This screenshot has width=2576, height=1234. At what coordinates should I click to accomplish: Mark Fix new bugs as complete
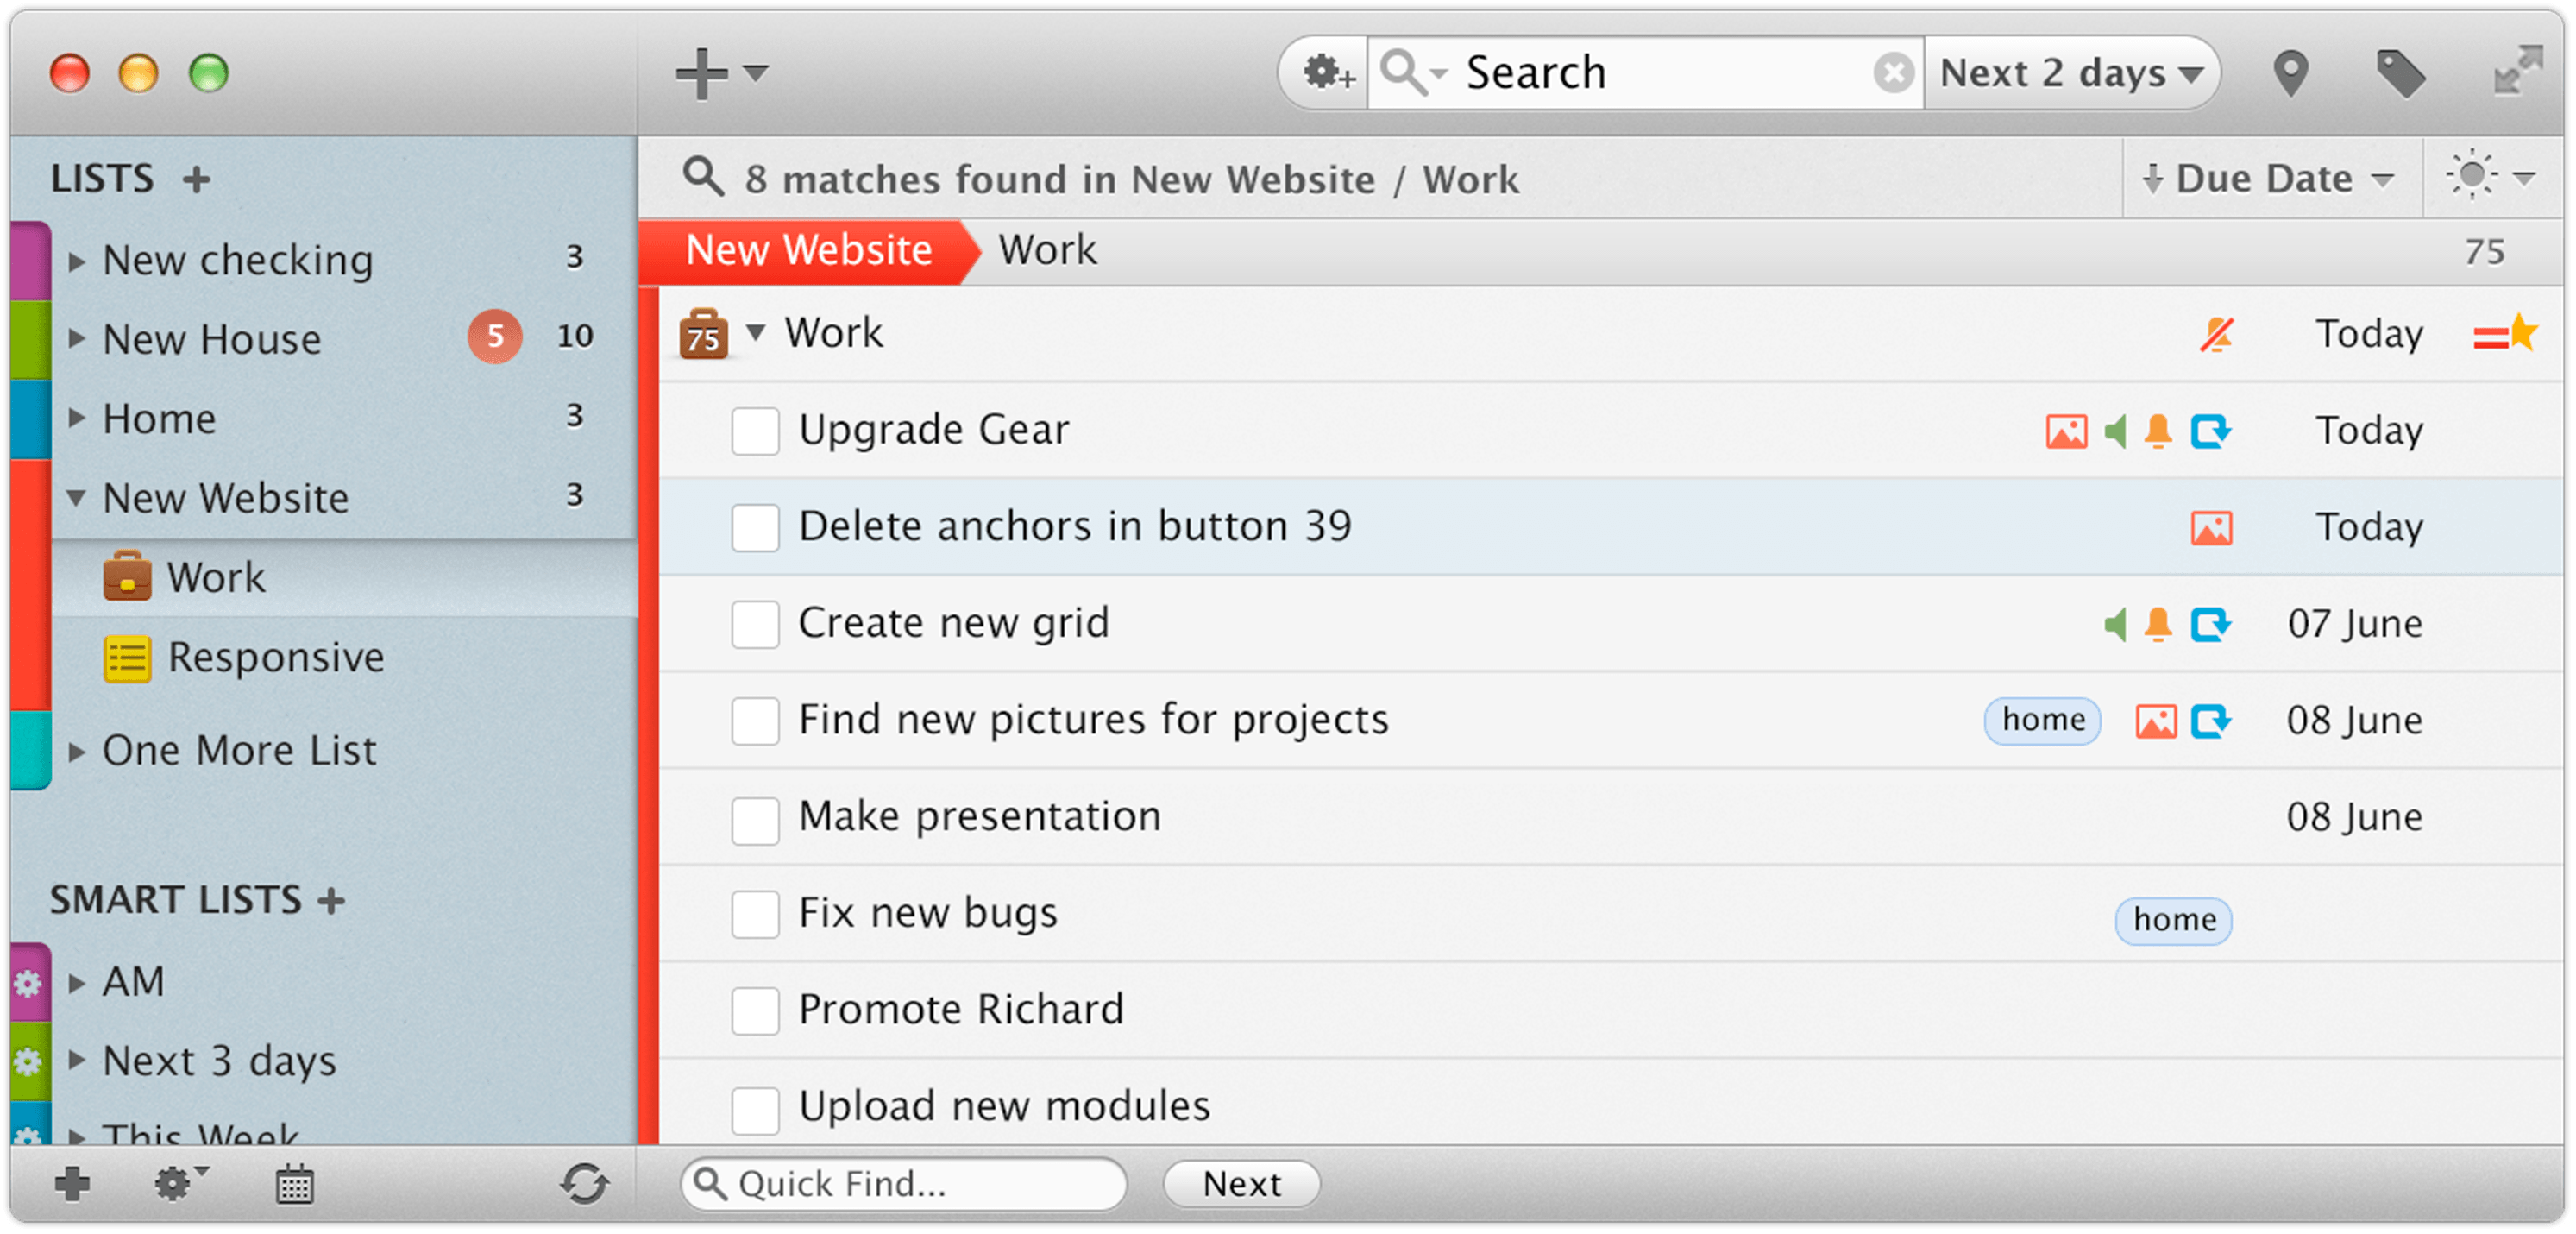tap(754, 913)
